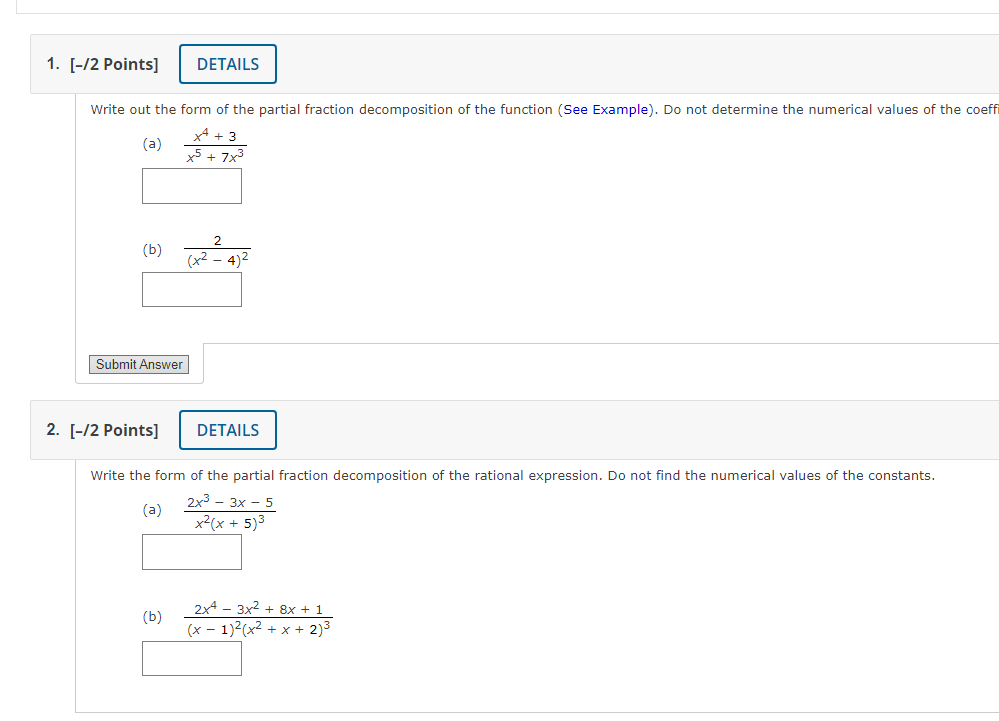Click the [-/2 Points] label for question 2
The width and height of the screenshot is (999, 721).
click(x=113, y=429)
